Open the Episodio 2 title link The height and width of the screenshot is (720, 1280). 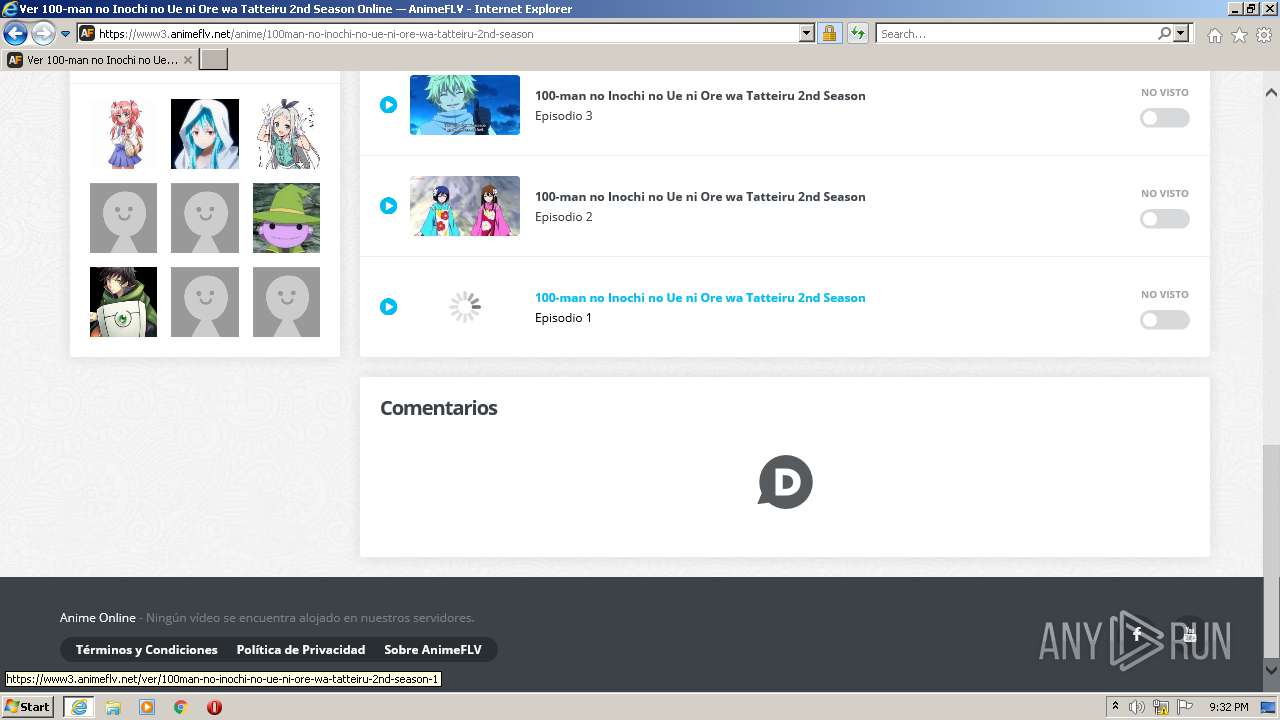click(x=700, y=197)
